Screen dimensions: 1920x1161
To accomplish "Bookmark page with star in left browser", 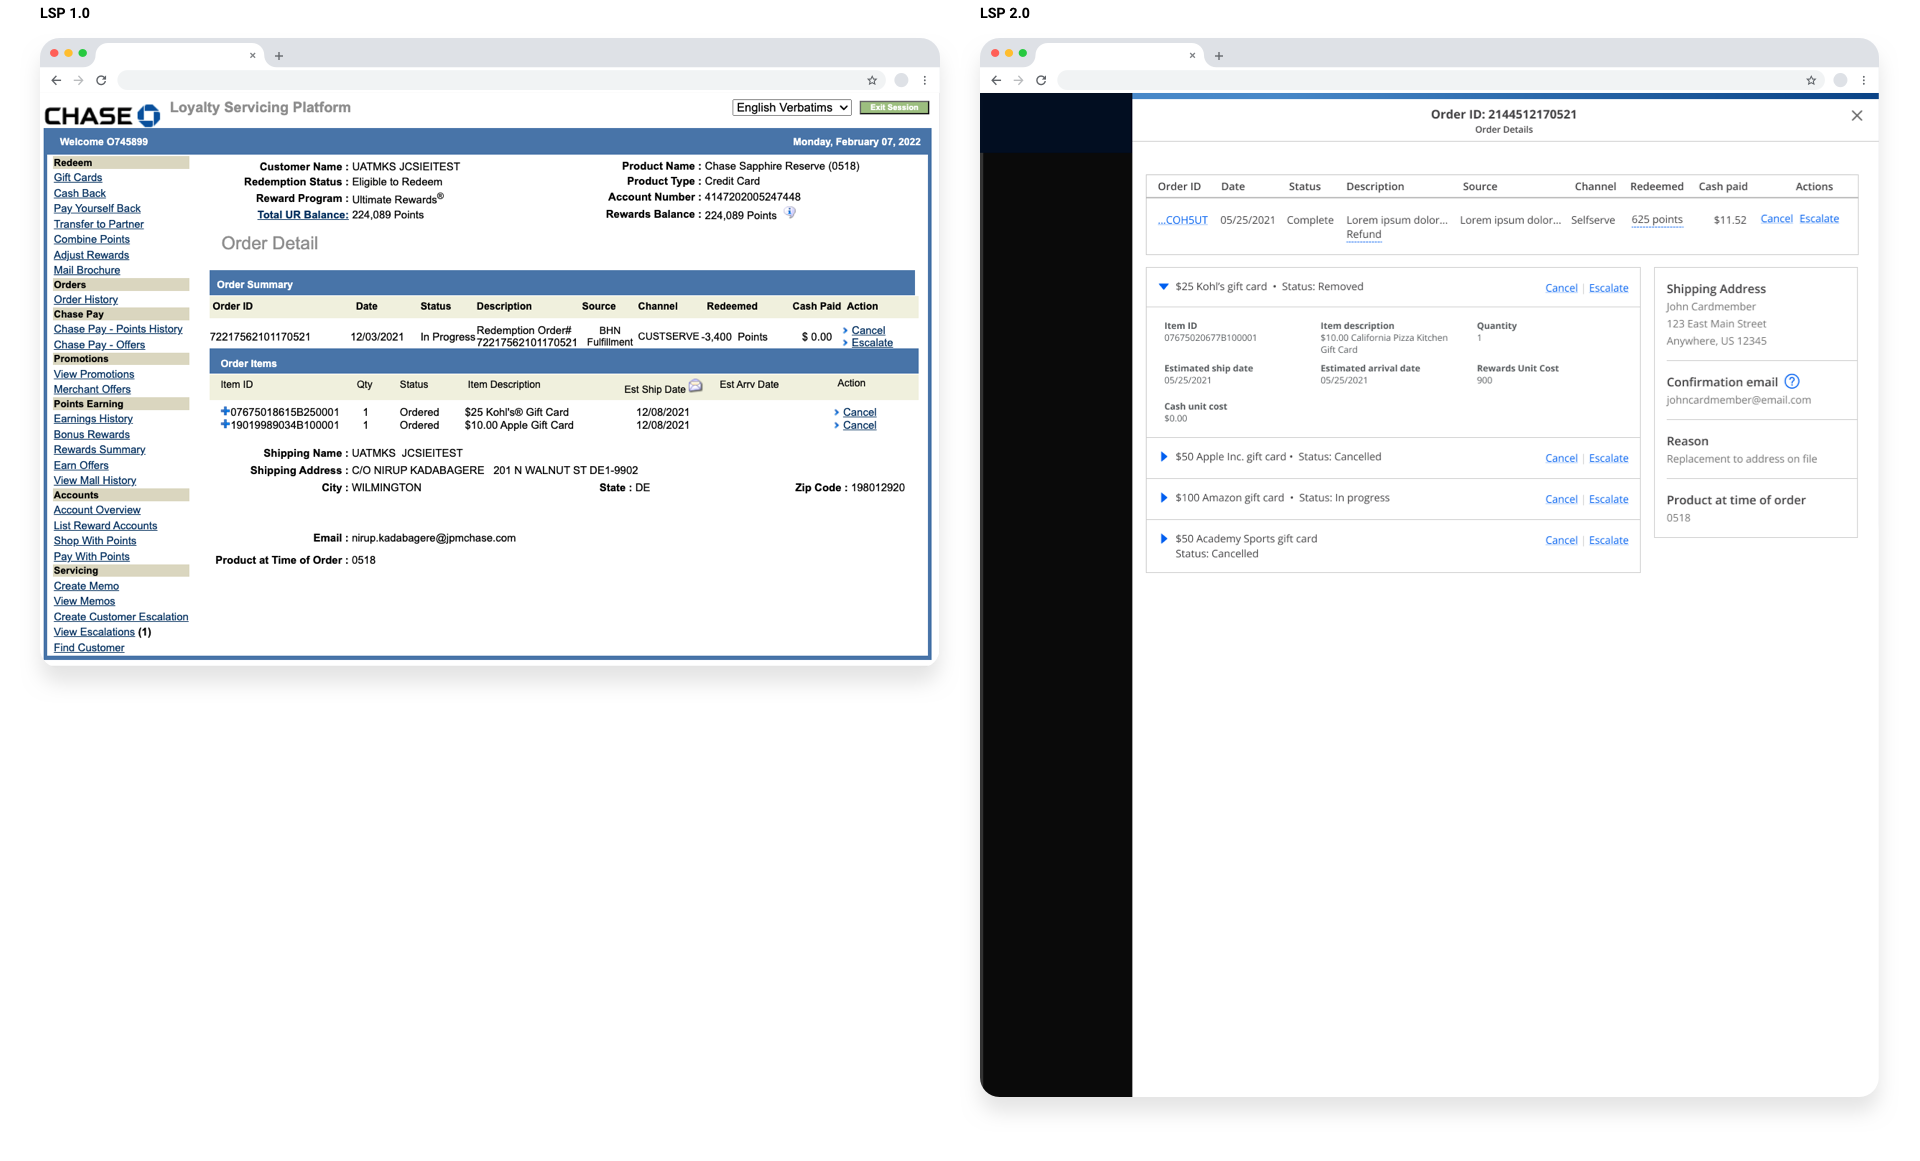I will pos(872,80).
